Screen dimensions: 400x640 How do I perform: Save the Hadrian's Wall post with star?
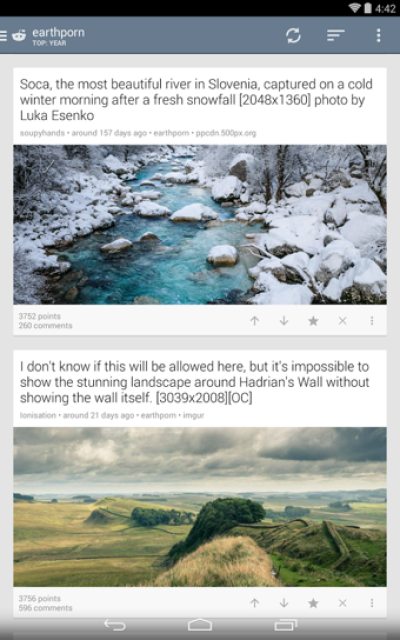pyautogui.click(x=313, y=603)
